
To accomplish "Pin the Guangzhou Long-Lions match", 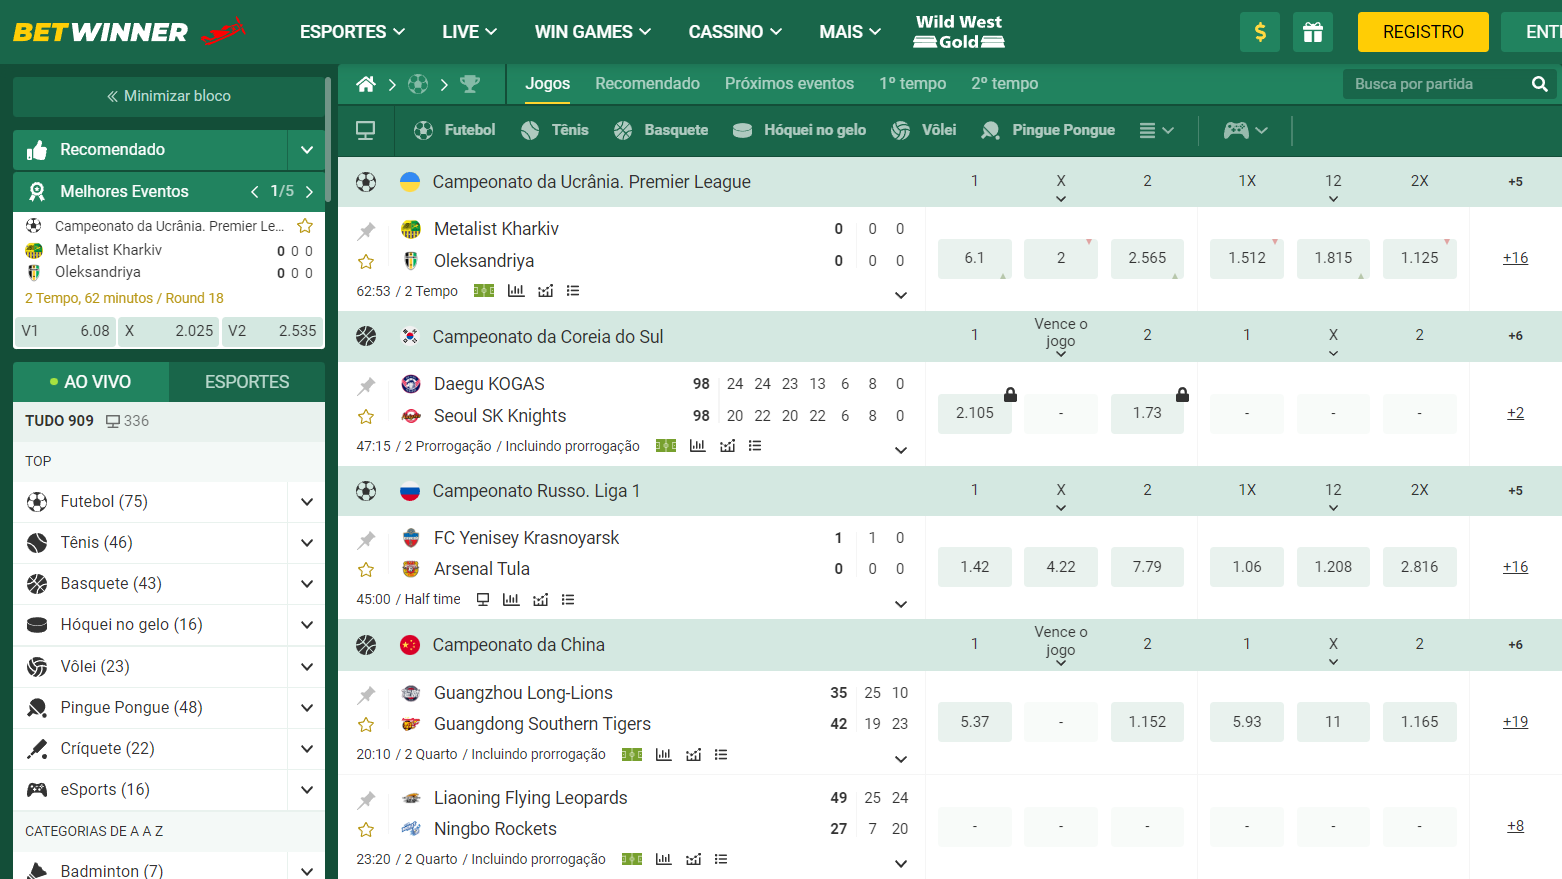I will [367, 695].
